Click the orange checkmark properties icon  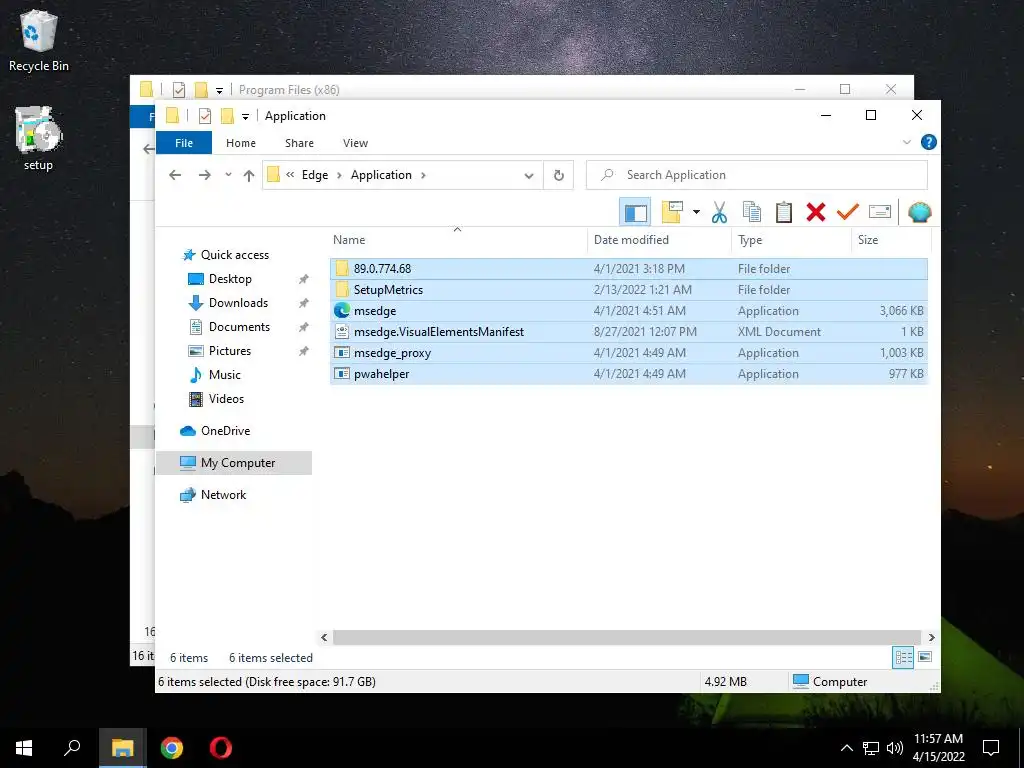pos(848,212)
